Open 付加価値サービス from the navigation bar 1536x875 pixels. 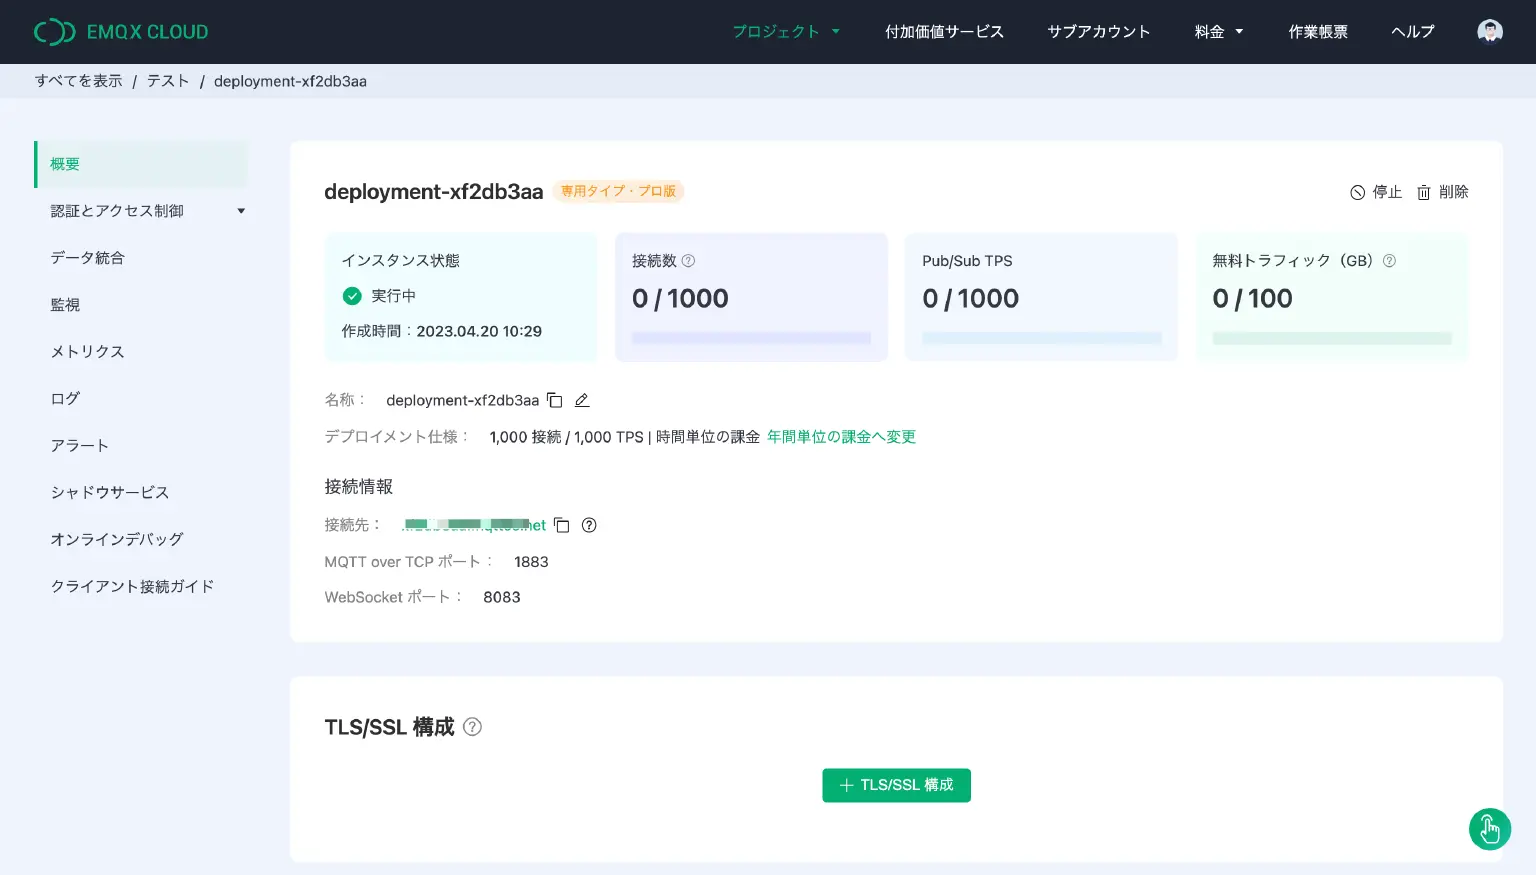(x=943, y=31)
